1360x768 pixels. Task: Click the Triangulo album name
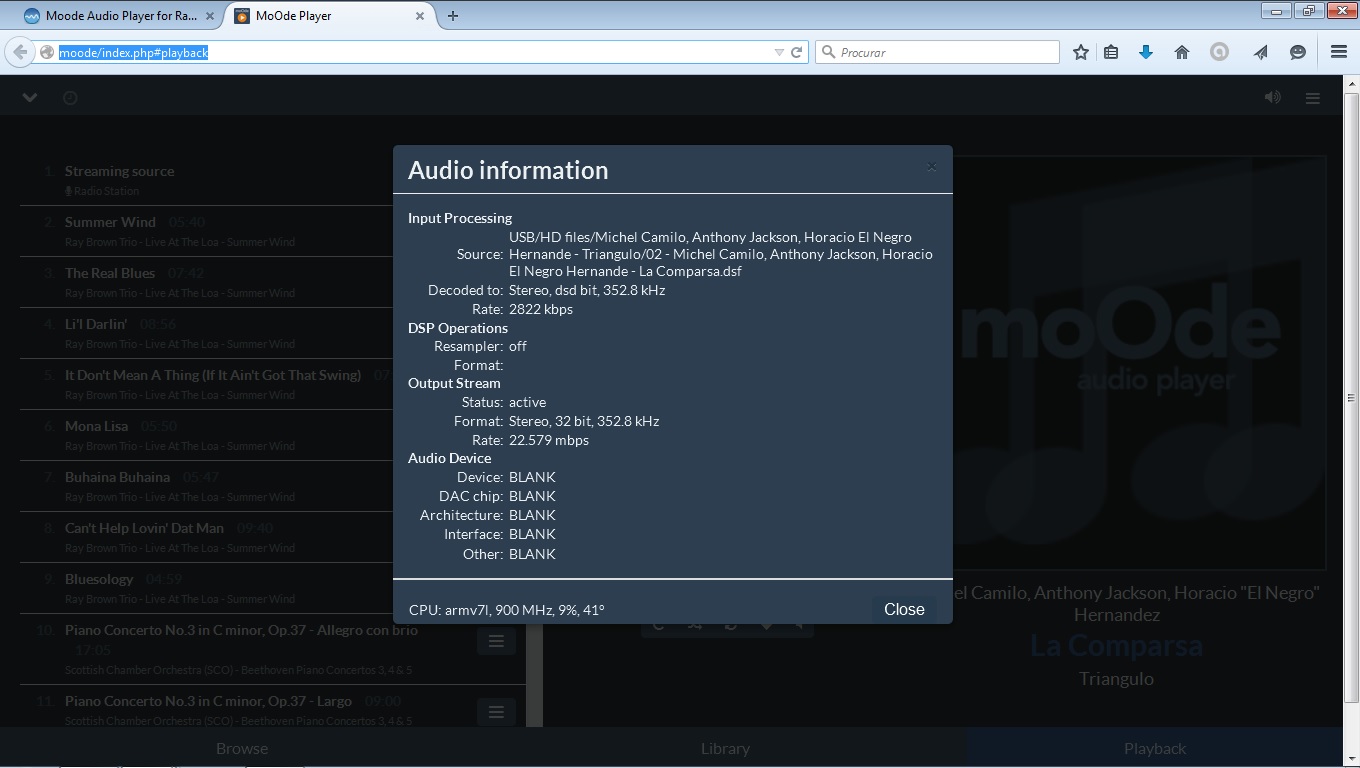pyautogui.click(x=1116, y=679)
